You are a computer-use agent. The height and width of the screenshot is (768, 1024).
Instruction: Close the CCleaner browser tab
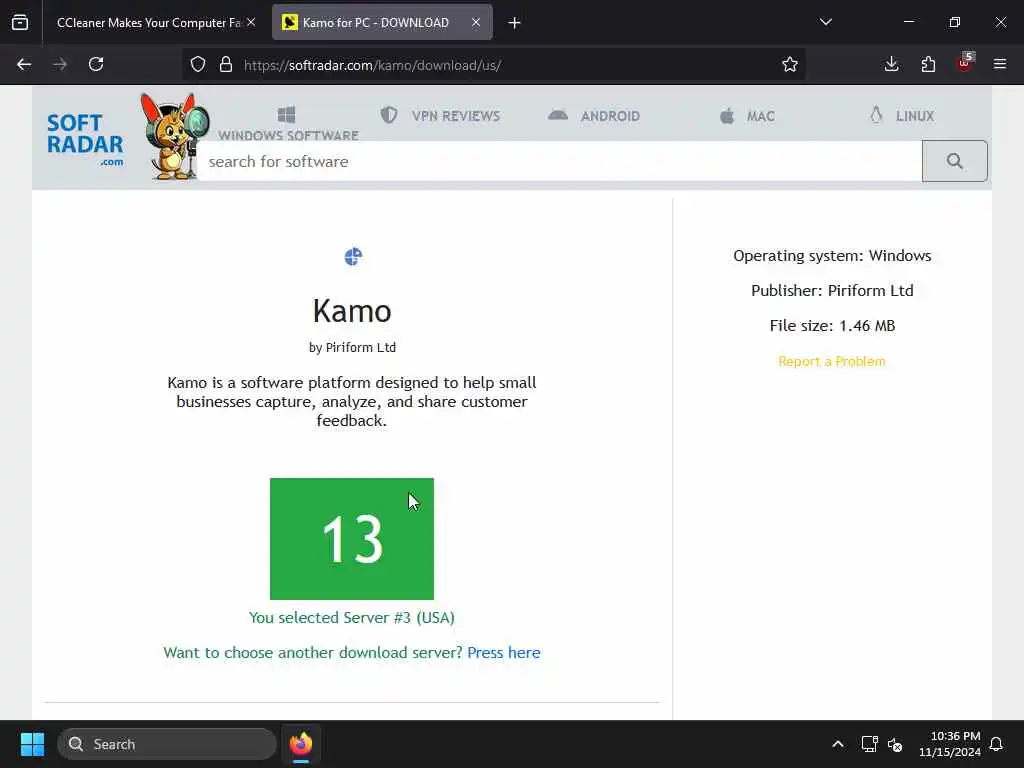tap(251, 22)
